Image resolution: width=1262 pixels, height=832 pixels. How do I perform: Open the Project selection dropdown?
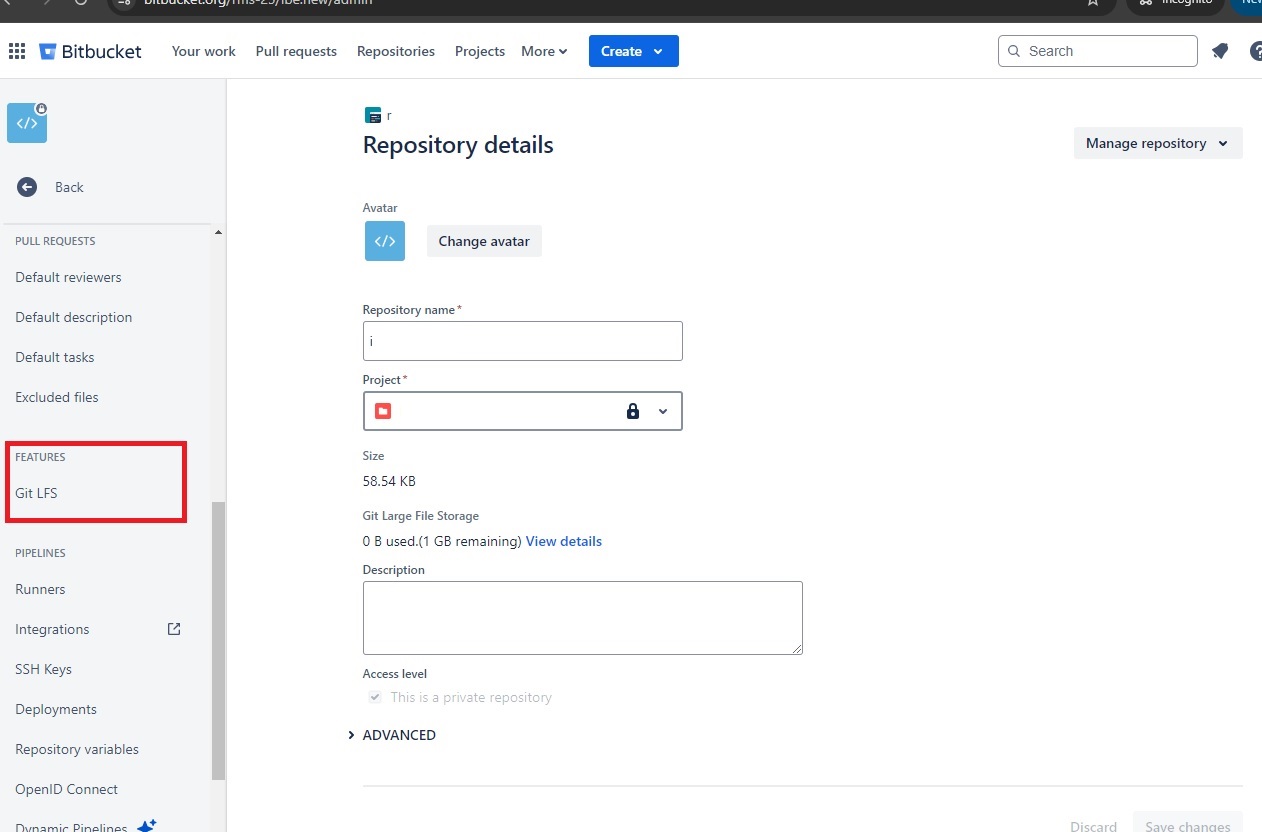pos(661,411)
